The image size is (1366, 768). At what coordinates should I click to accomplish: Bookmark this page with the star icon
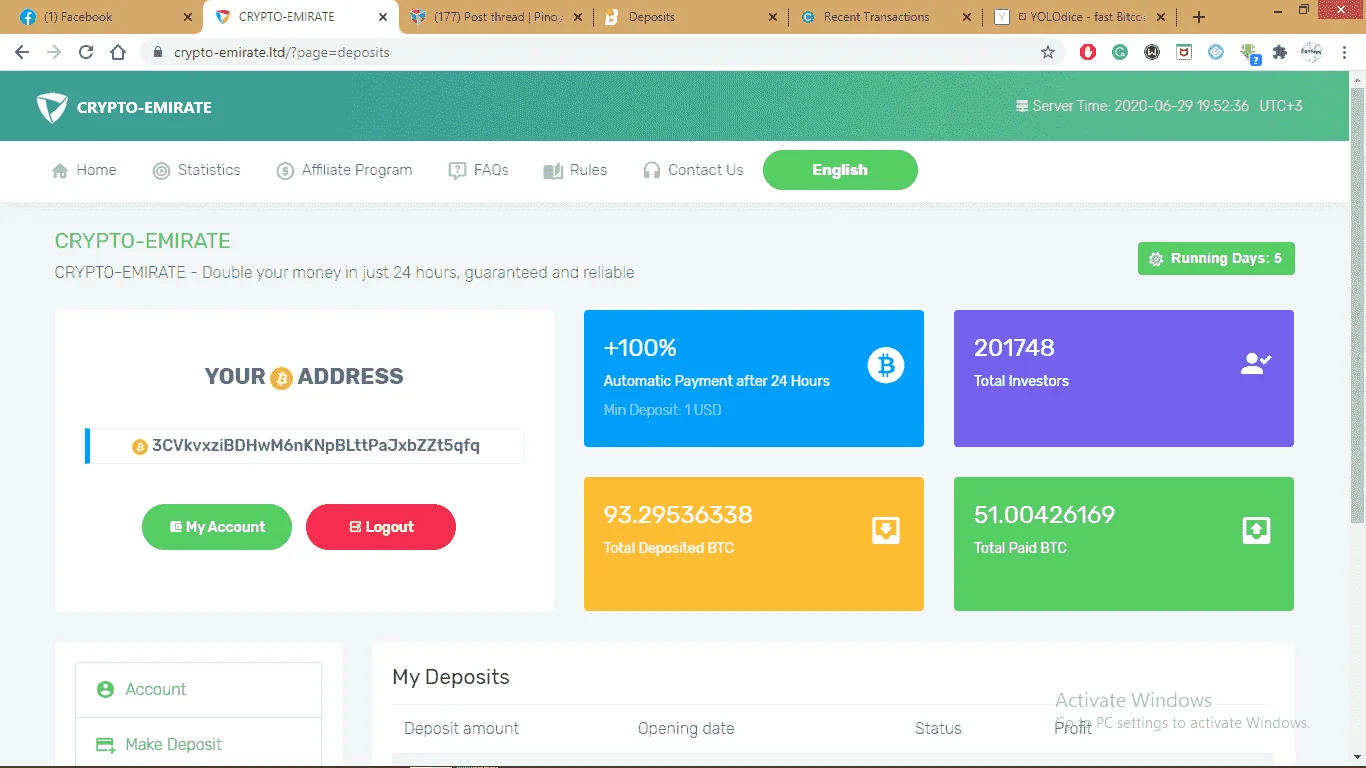[1048, 52]
